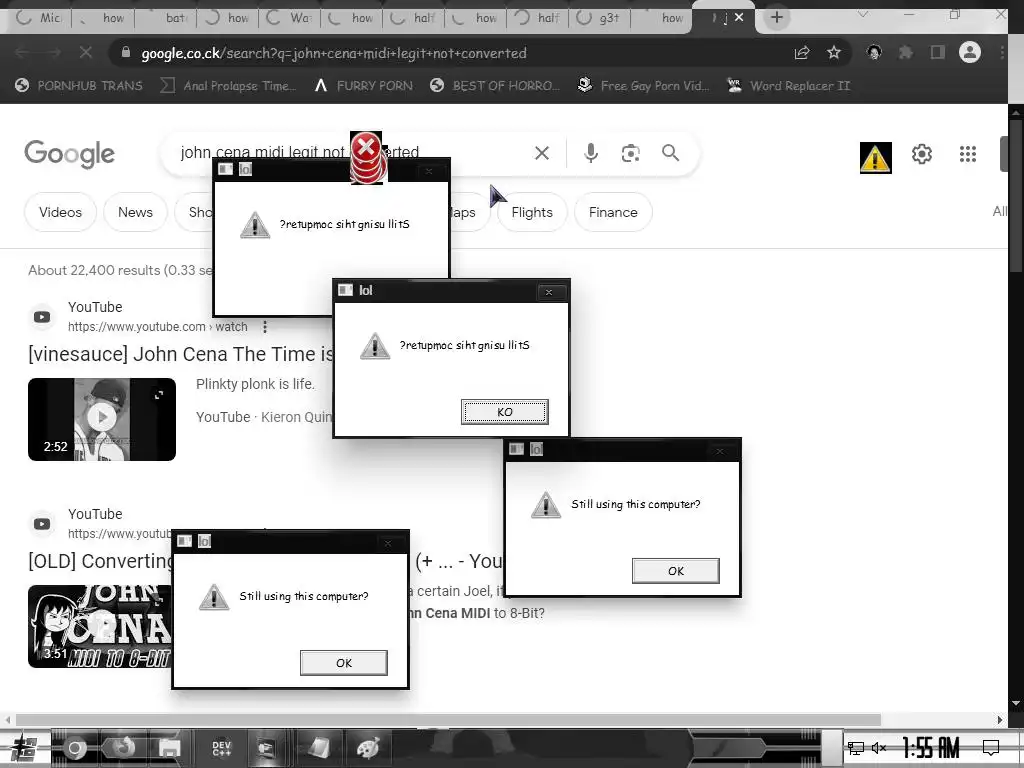This screenshot has width=1024, height=768.
Task: Click the yellow warning triangle icon near Google settings
Action: point(875,157)
